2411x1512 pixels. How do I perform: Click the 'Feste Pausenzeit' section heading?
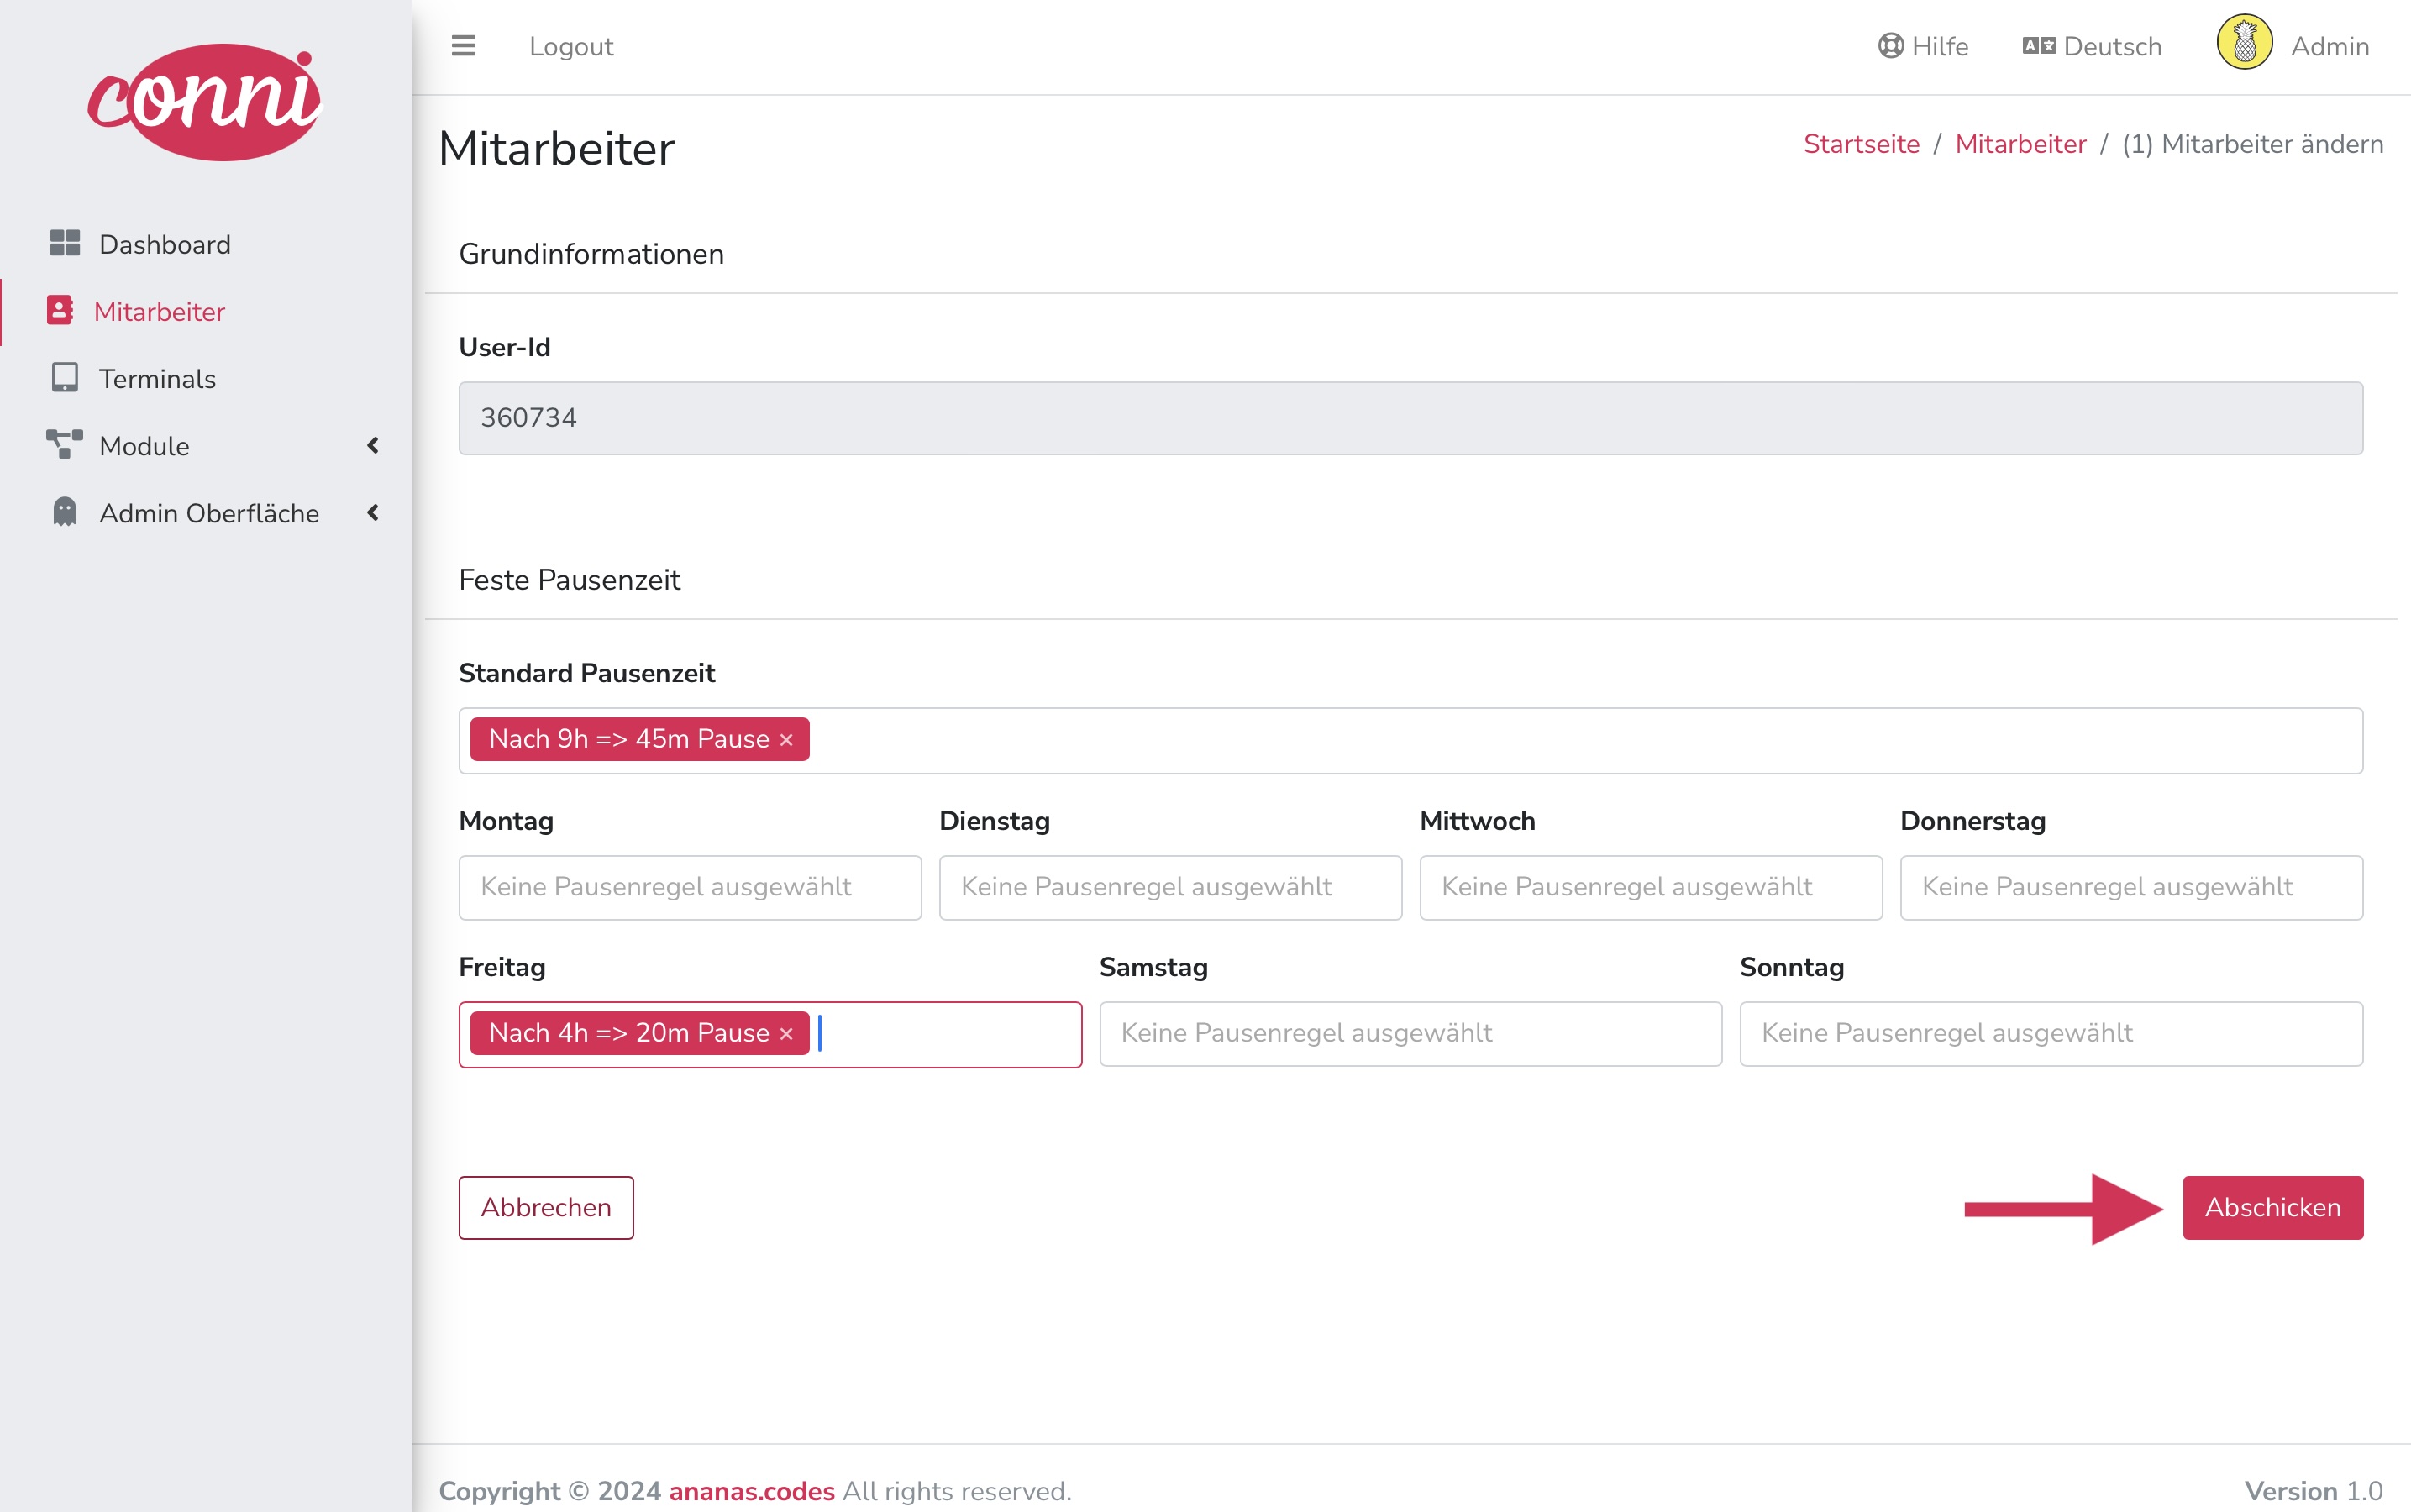click(x=569, y=580)
